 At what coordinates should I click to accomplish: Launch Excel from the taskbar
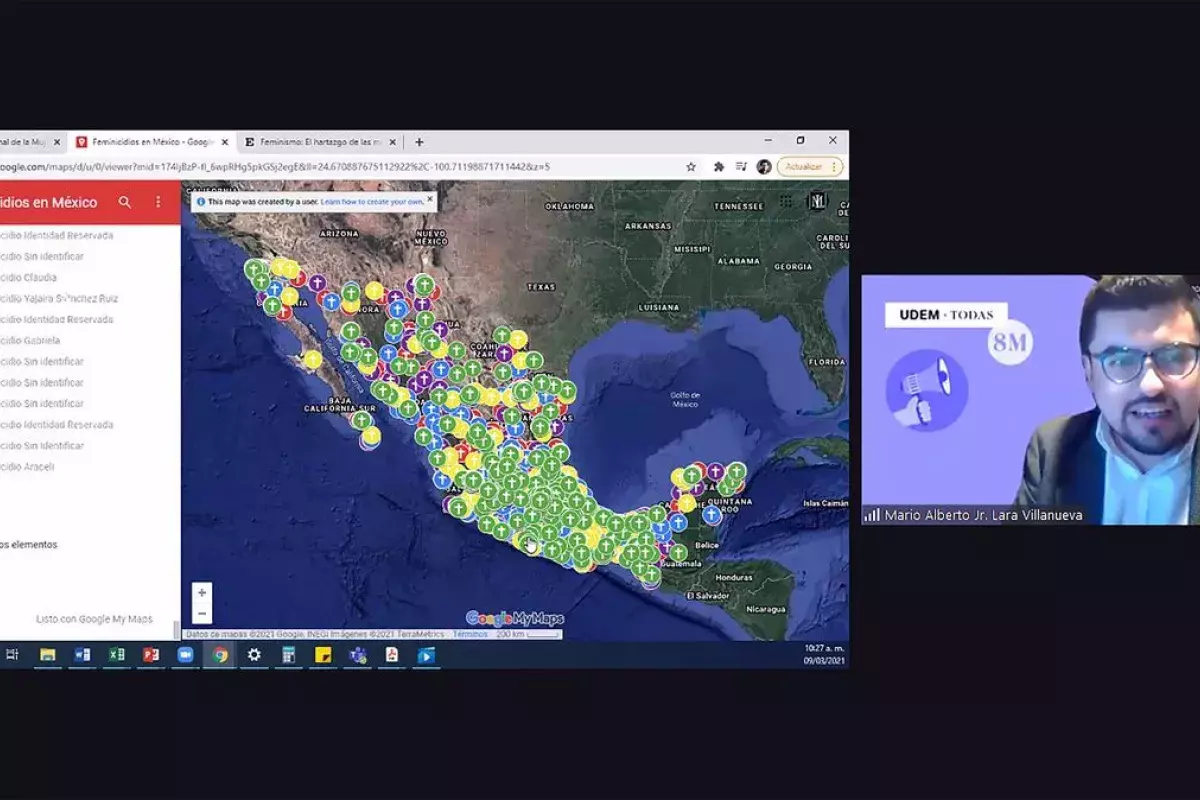[116, 655]
